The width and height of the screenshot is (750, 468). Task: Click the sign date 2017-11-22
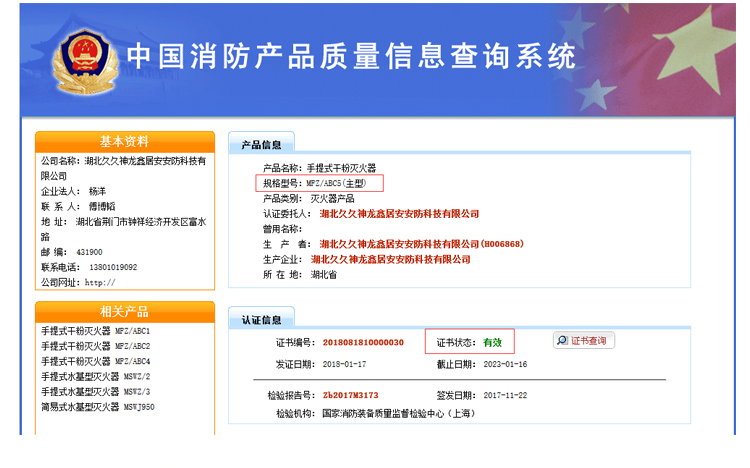coord(505,395)
